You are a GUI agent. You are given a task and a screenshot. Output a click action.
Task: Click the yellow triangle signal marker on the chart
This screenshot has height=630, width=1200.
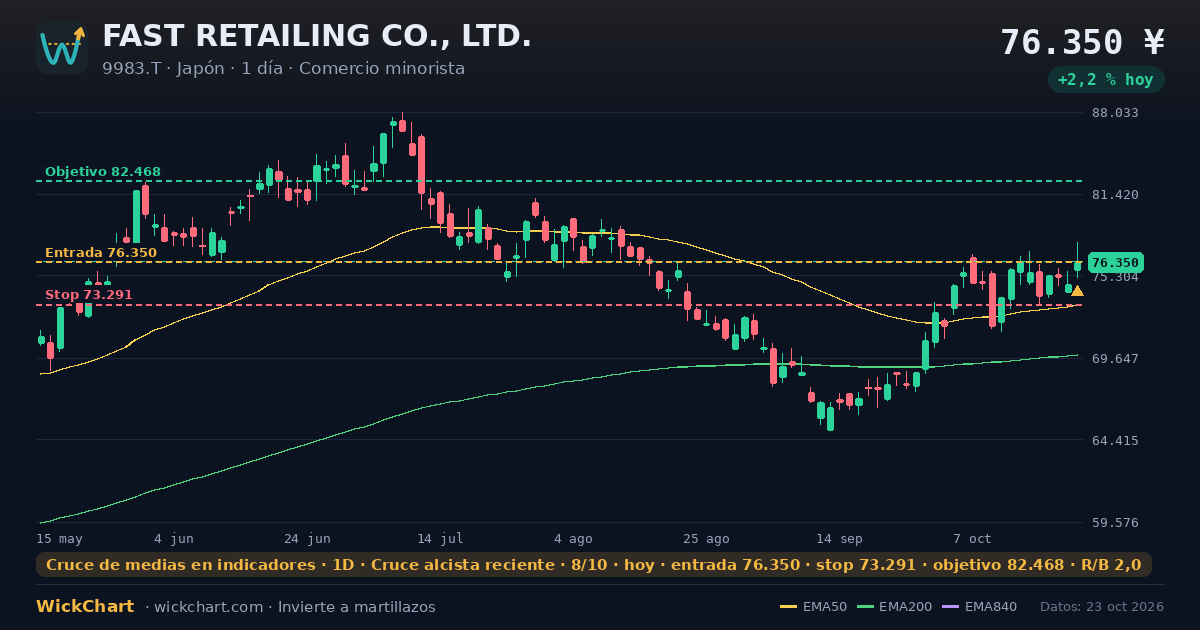1077,291
